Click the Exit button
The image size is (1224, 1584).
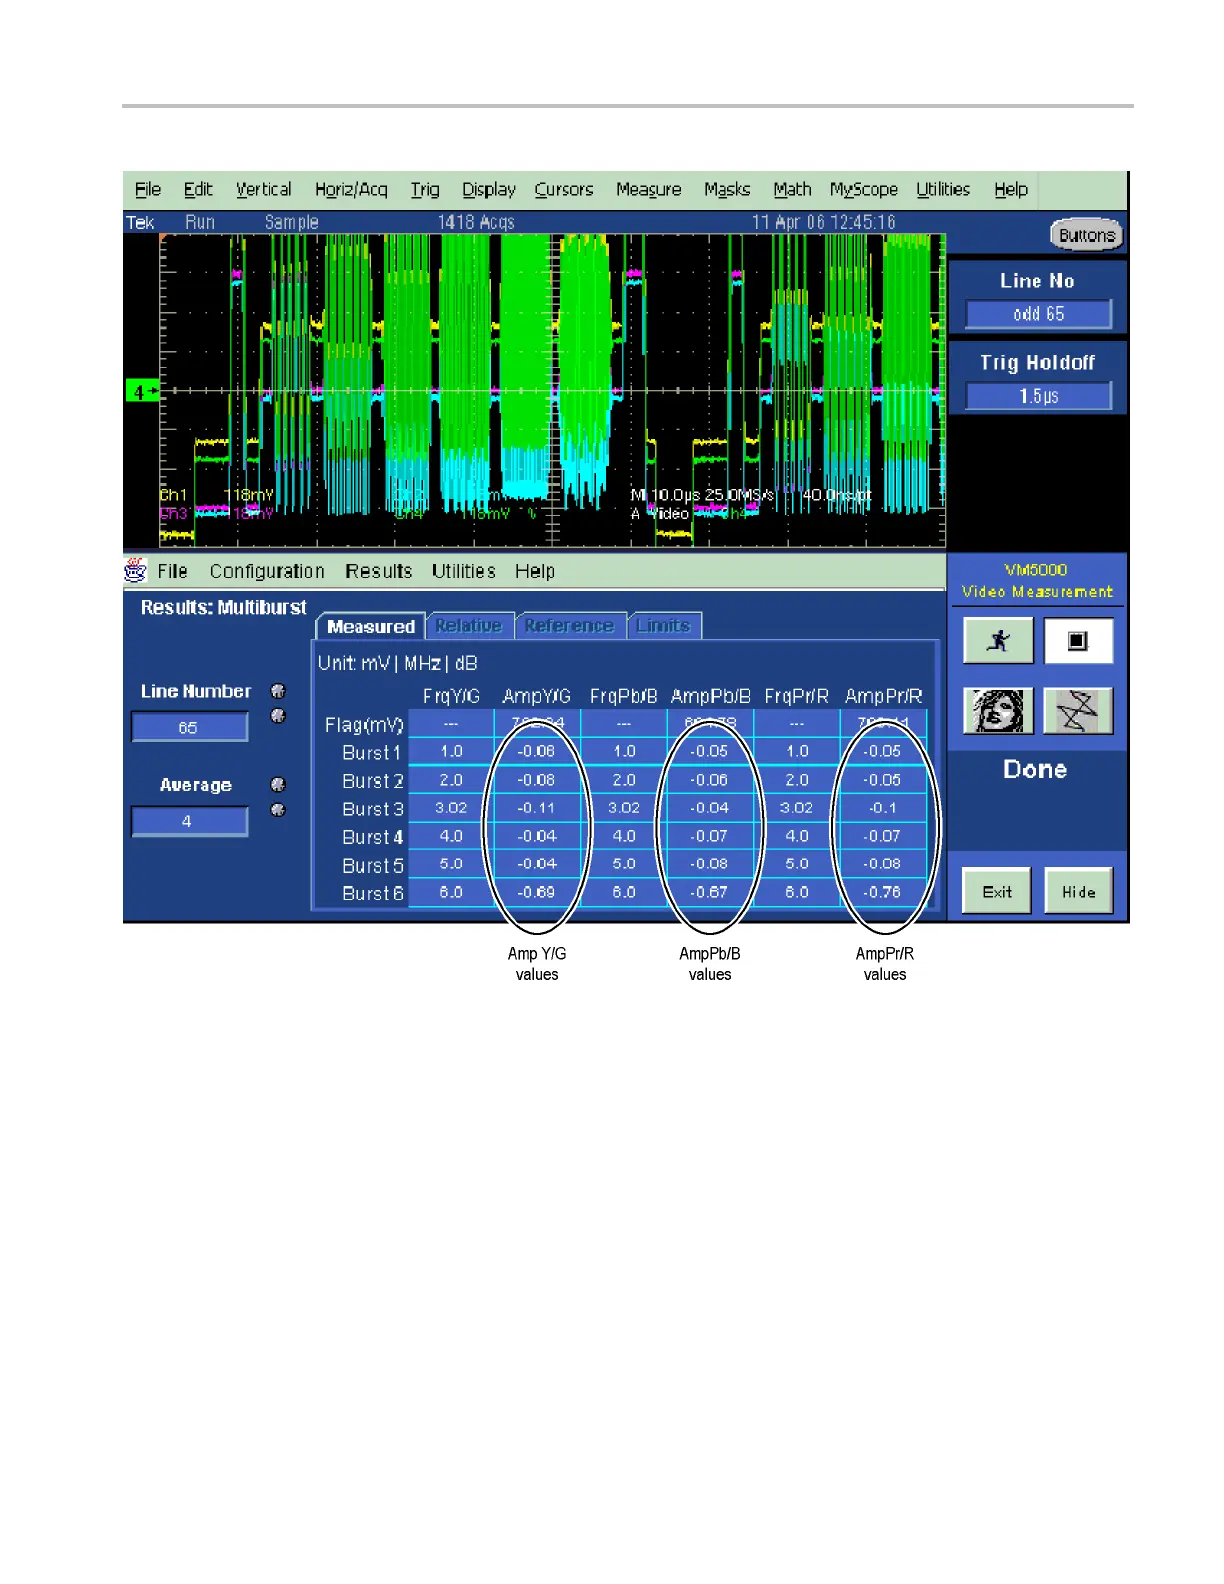pyautogui.click(x=997, y=891)
